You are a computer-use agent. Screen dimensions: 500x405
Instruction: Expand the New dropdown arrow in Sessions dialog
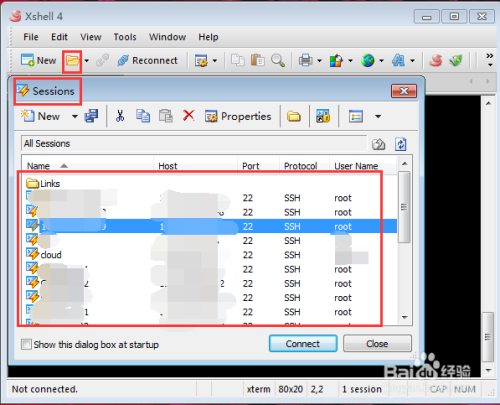point(75,116)
